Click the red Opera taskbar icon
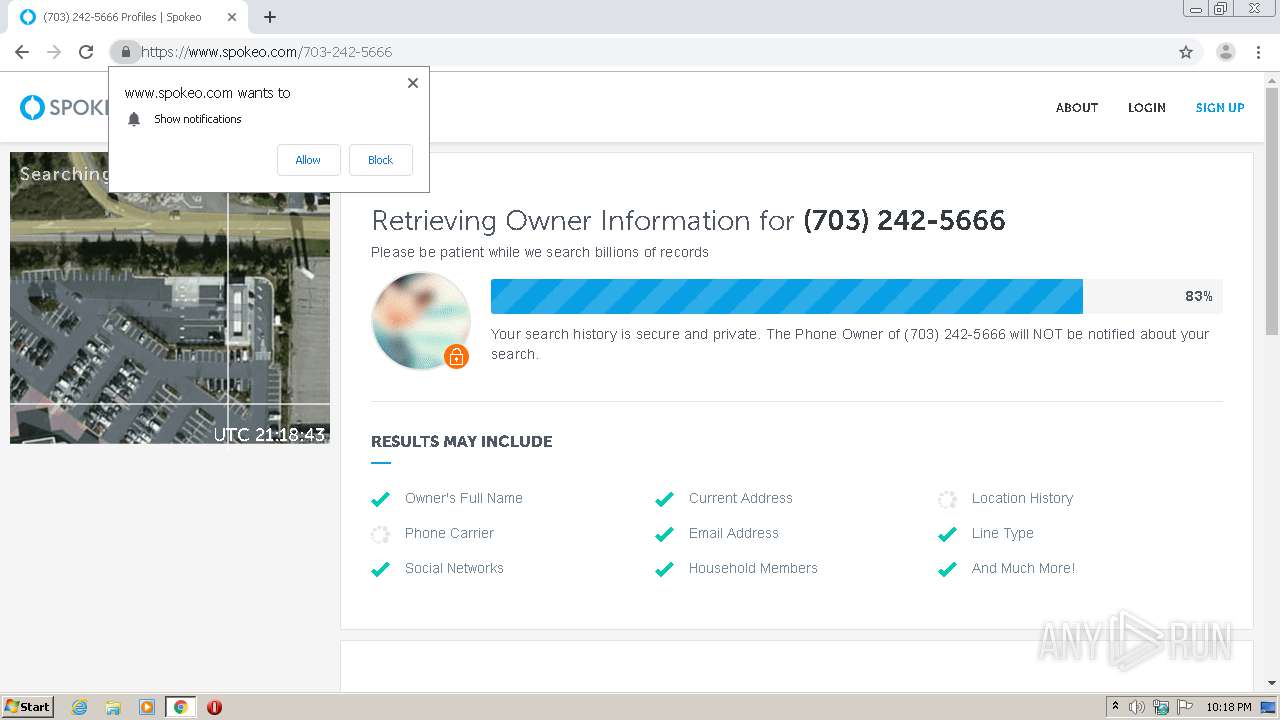 pyautogui.click(x=214, y=707)
